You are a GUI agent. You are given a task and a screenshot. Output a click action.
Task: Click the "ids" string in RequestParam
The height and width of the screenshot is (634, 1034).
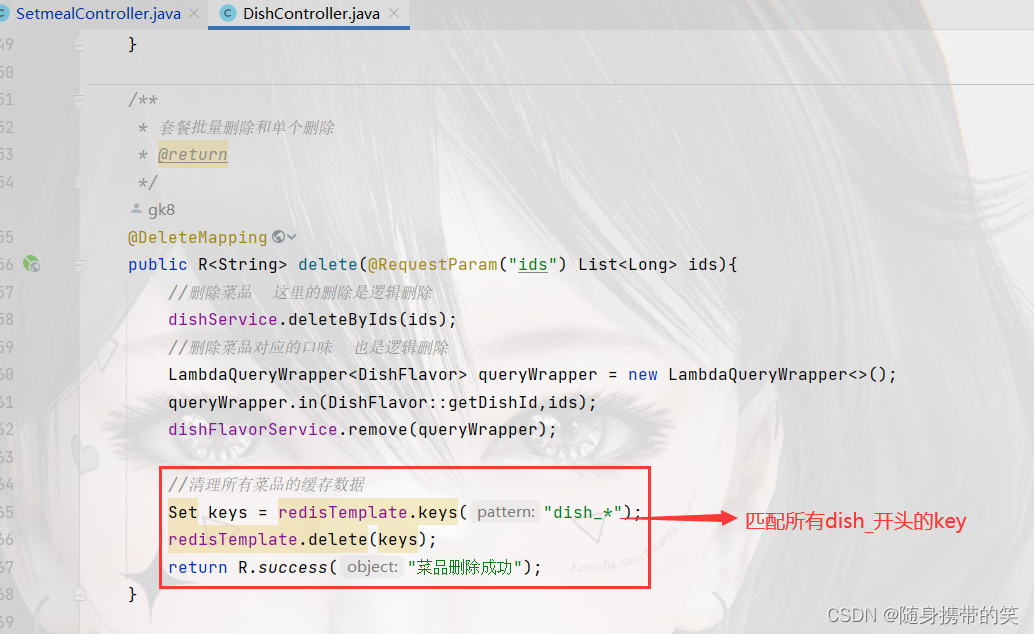[x=533, y=265]
